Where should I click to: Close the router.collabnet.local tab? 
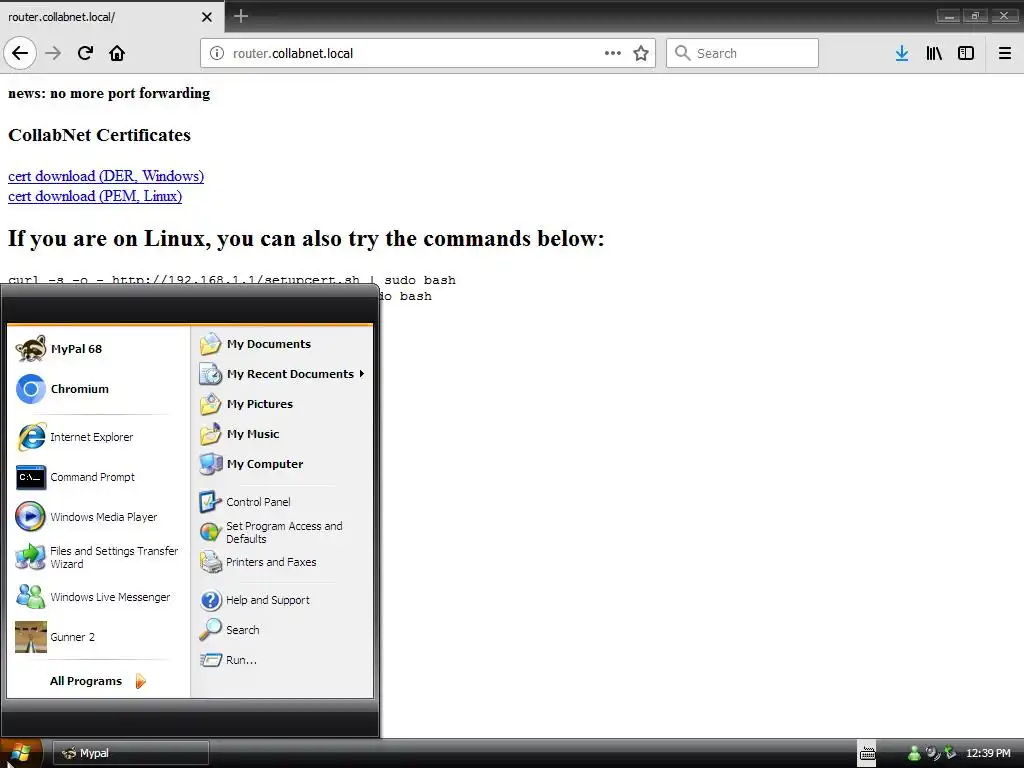pyautogui.click(x=206, y=17)
